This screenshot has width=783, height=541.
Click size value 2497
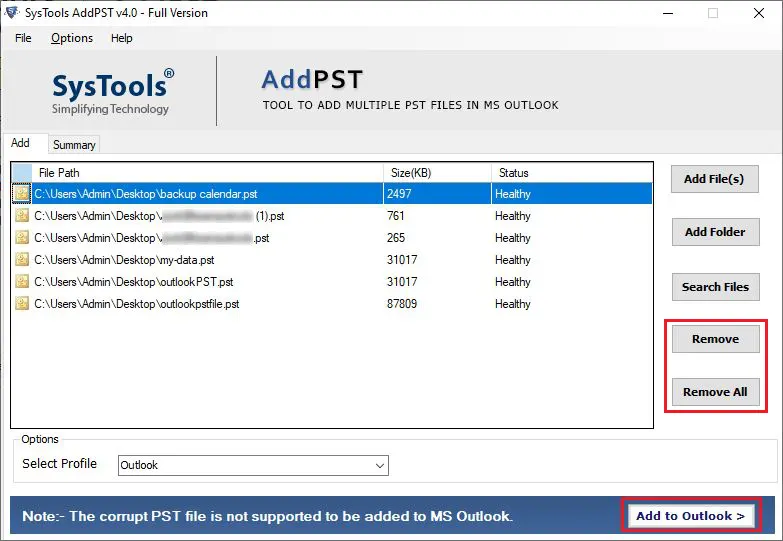point(399,194)
